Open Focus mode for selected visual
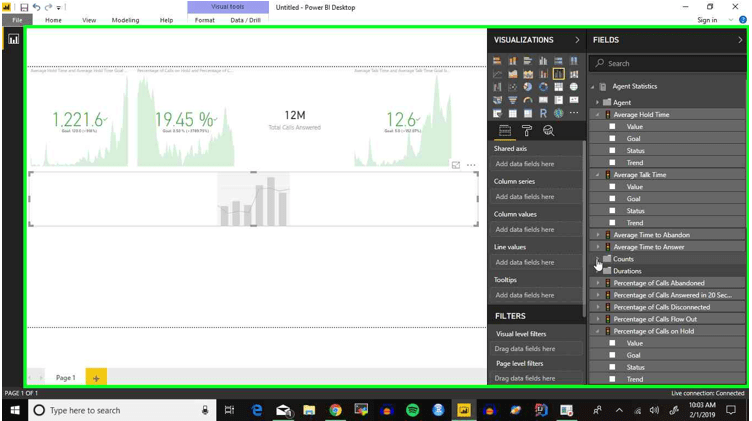 pyautogui.click(x=456, y=165)
